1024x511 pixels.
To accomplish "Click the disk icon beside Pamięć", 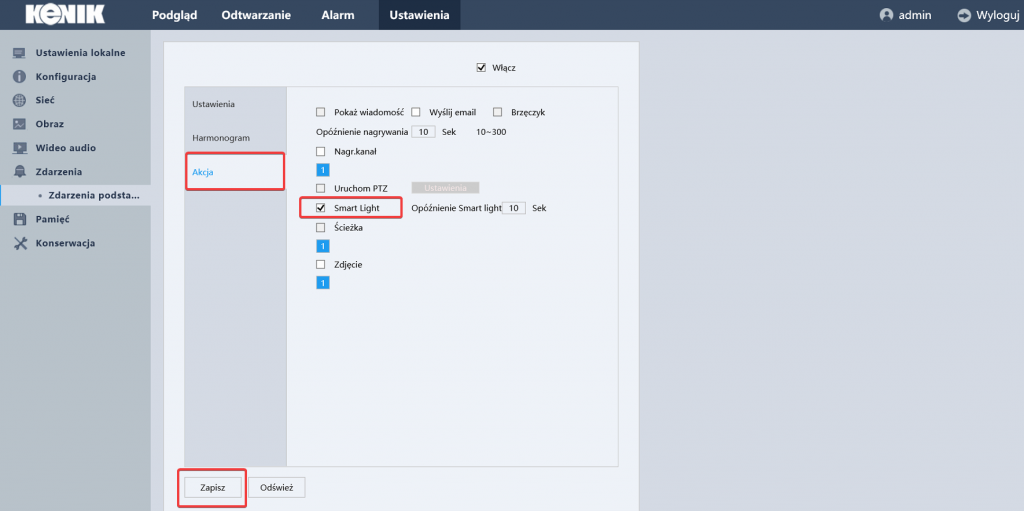I will (x=18, y=219).
